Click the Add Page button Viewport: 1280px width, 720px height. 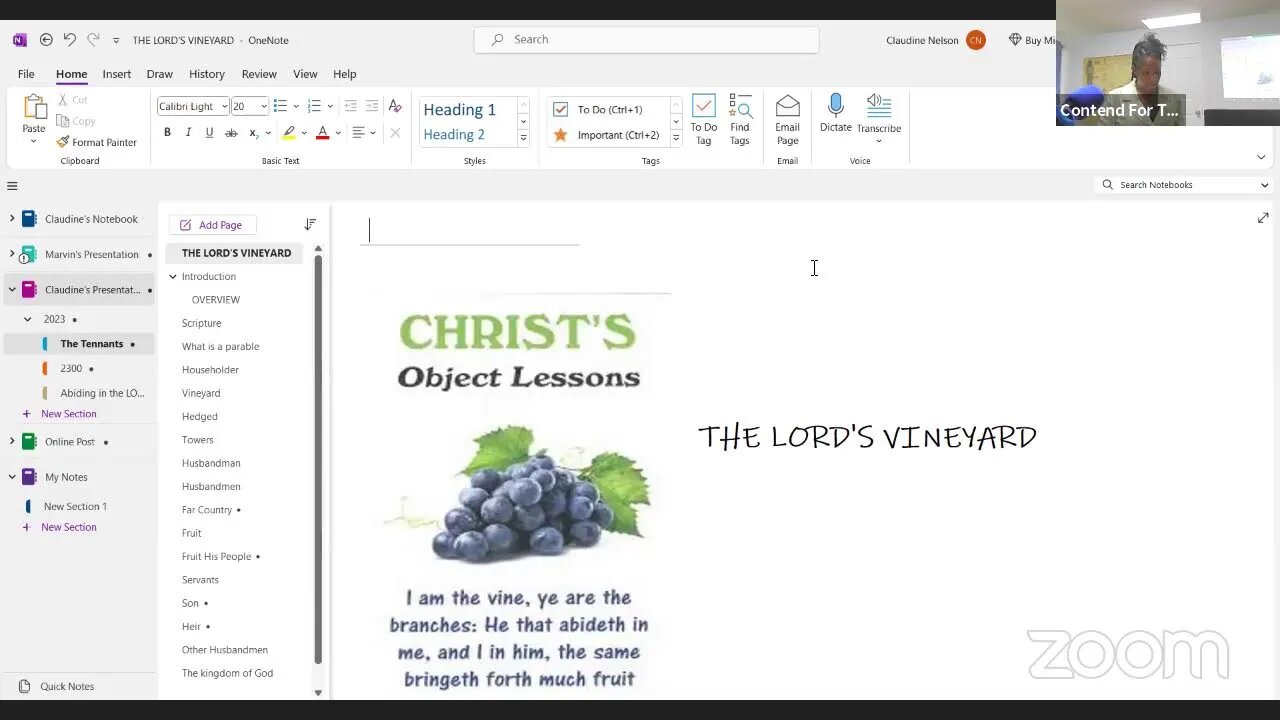pos(211,225)
